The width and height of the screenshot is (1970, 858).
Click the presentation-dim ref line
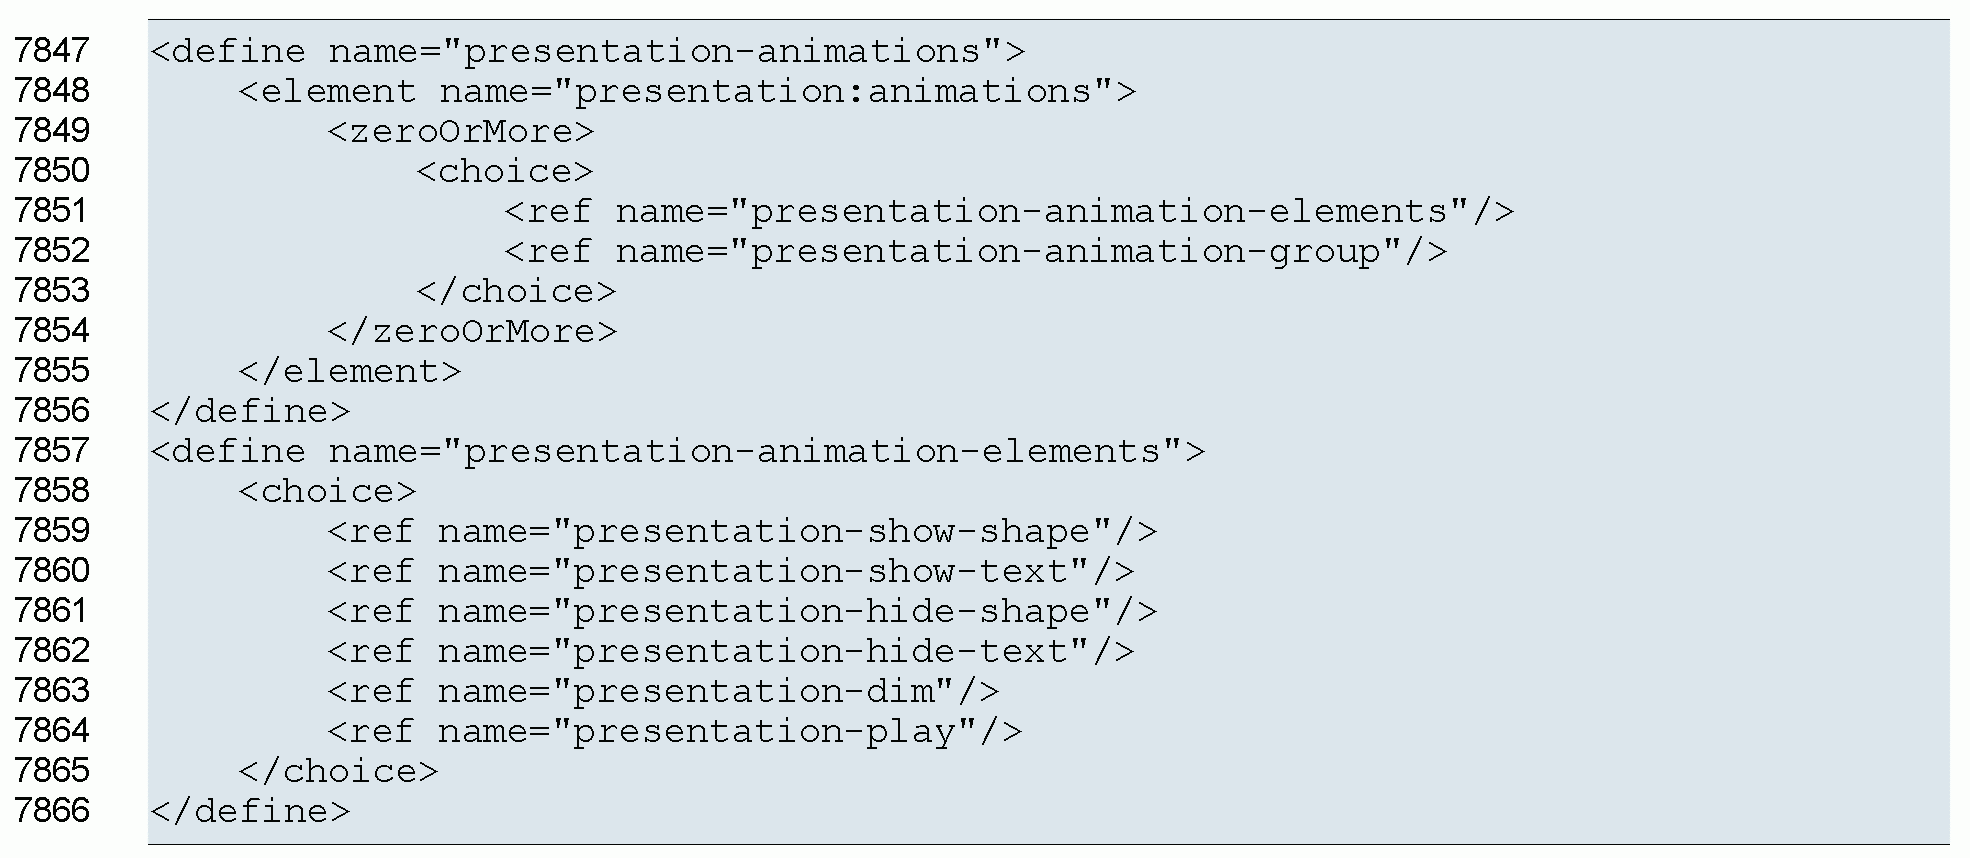[663, 691]
